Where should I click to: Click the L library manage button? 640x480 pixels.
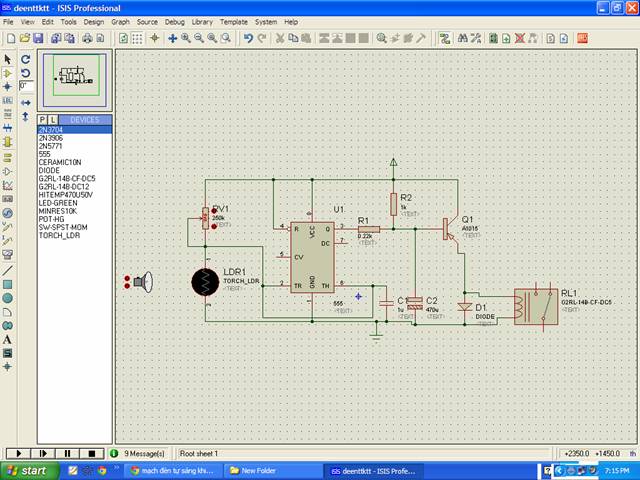52,120
